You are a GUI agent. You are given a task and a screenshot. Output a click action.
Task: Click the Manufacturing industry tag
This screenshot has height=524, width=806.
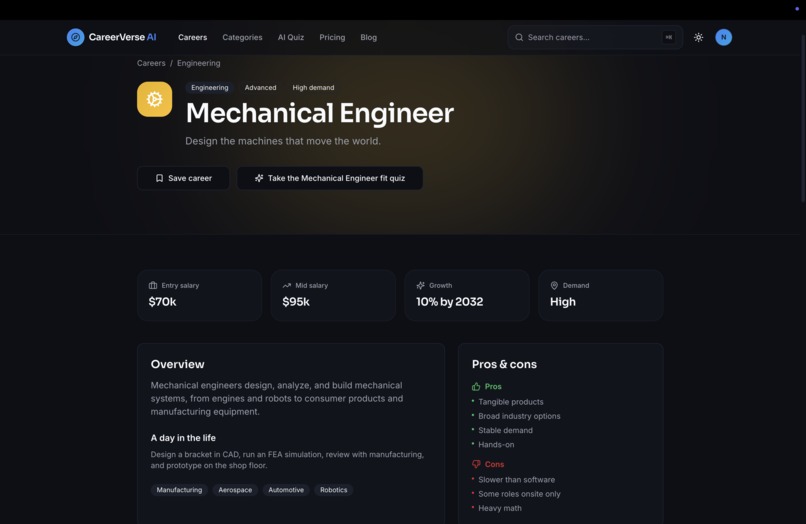pos(179,490)
